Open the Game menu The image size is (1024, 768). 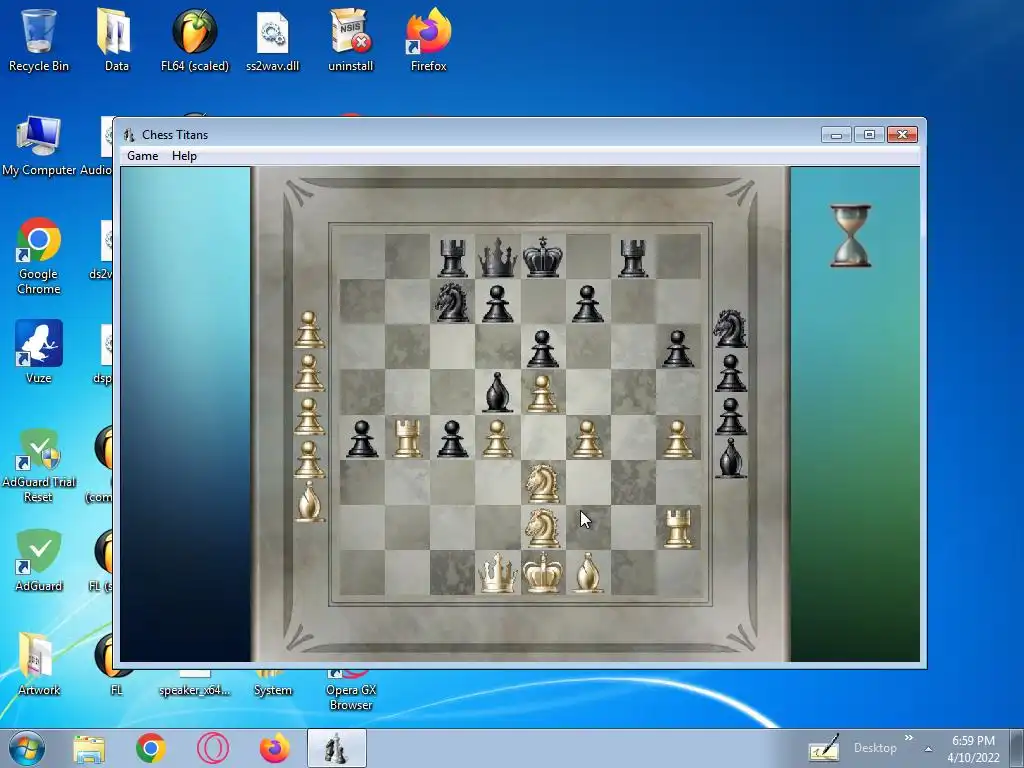point(142,155)
